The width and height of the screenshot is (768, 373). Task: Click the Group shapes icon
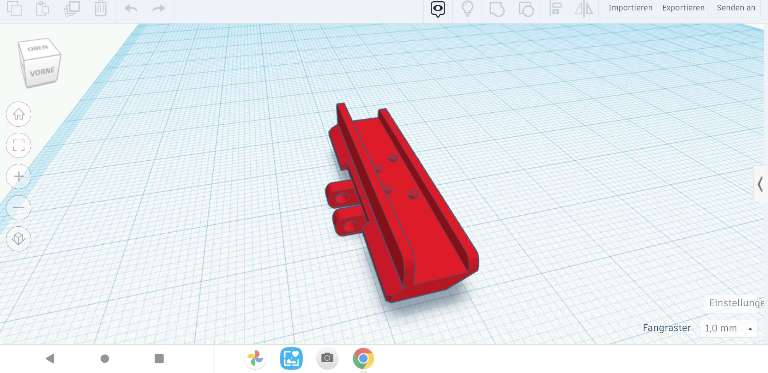(497, 8)
